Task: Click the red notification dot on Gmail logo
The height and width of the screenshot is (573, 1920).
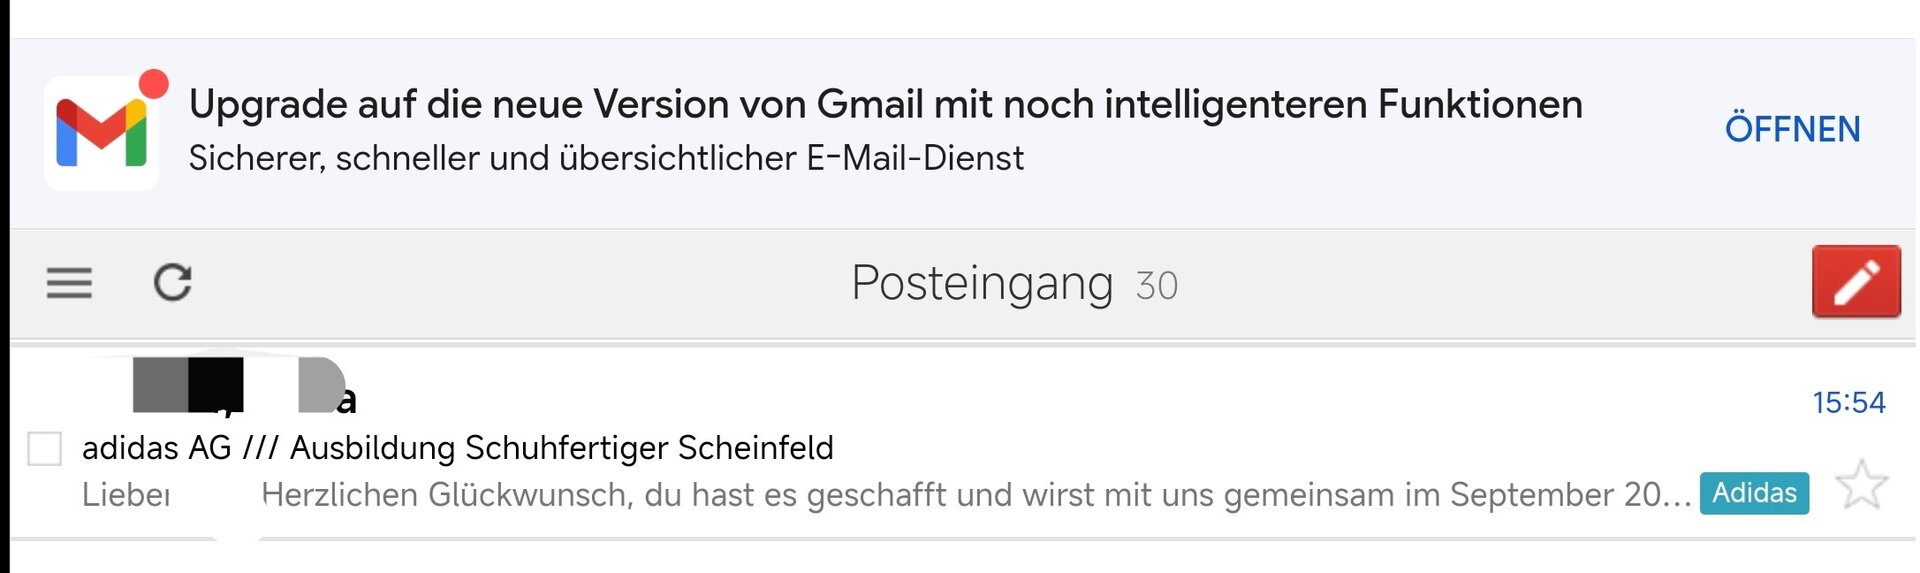Action: 153,84
